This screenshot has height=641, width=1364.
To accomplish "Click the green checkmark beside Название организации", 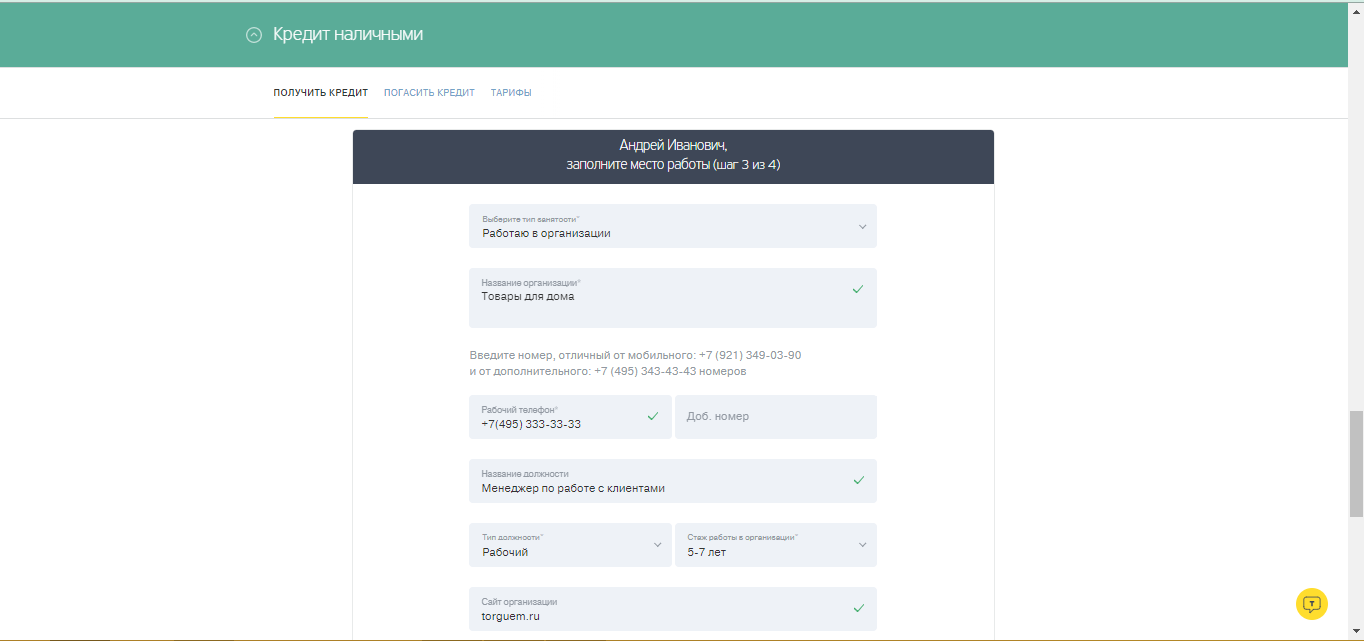I will (857, 288).
